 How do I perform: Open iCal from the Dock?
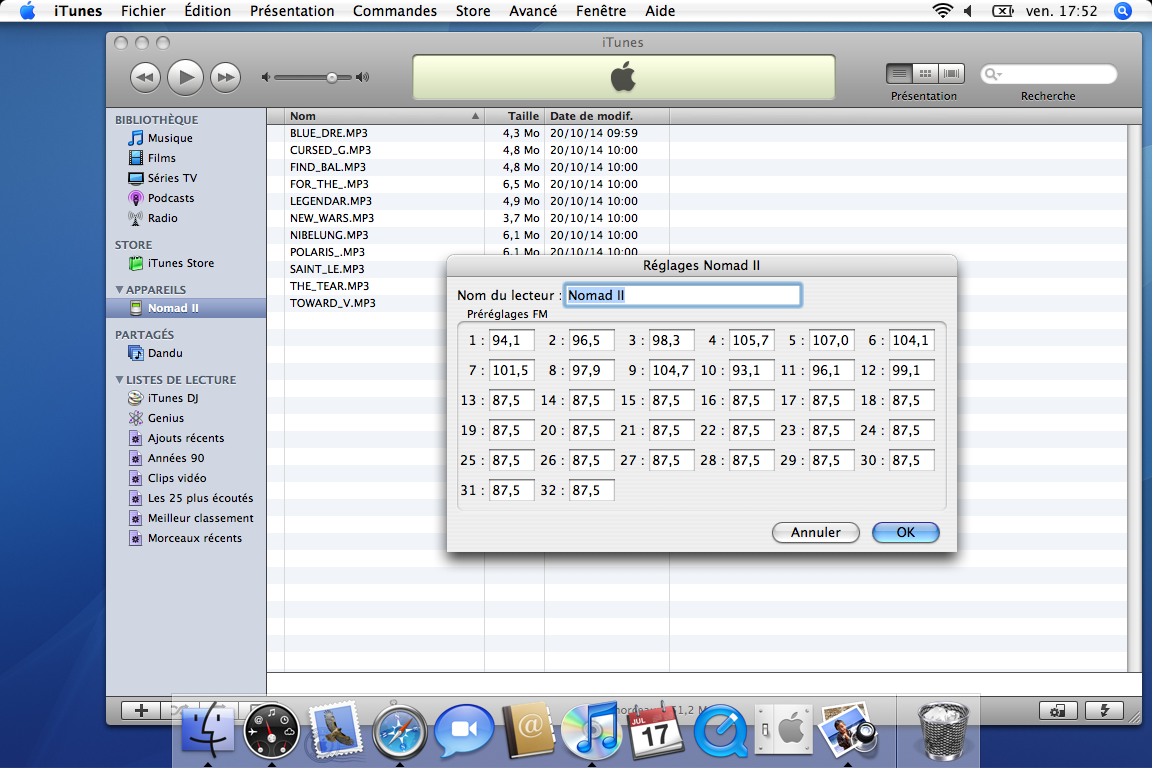tap(654, 730)
